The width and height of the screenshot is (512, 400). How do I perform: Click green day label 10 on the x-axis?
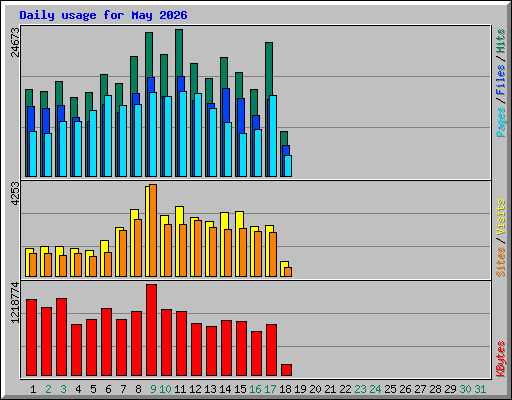tap(165, 389)
